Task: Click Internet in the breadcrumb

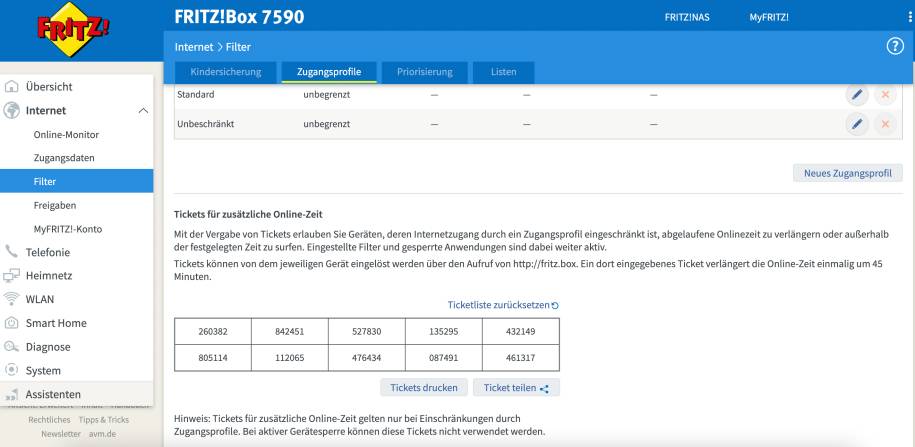Action: [194, 47]
